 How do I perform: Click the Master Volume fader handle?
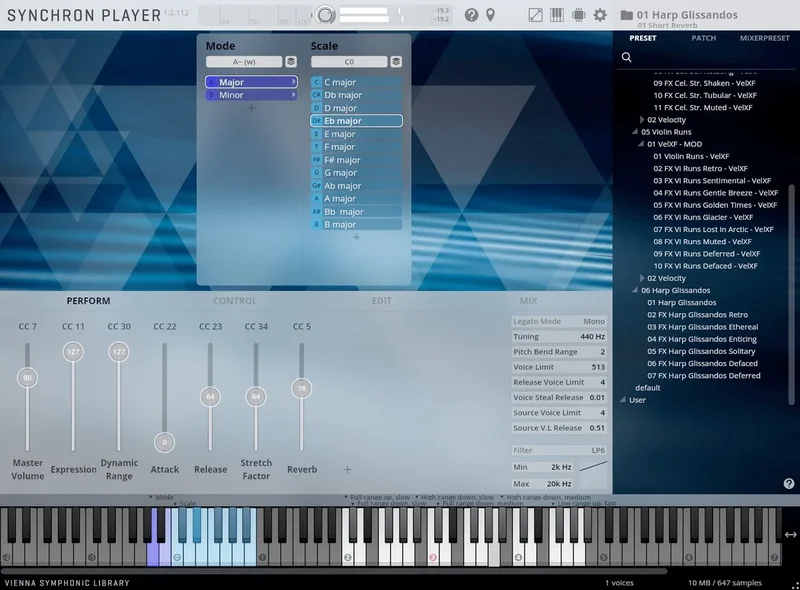click(x=28, y=378)
